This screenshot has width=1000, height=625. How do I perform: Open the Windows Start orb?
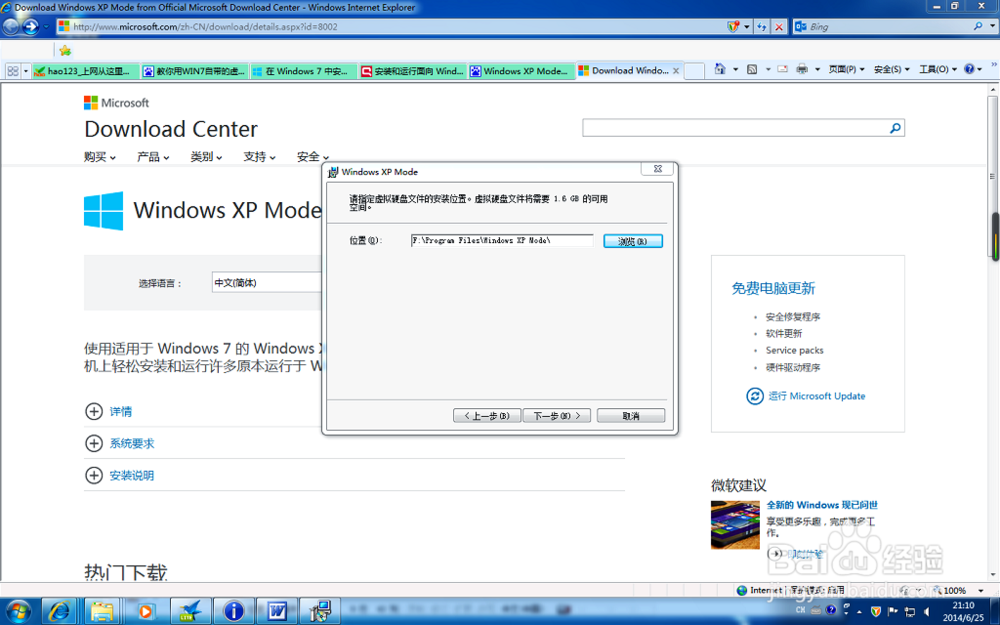coord(18,611)
